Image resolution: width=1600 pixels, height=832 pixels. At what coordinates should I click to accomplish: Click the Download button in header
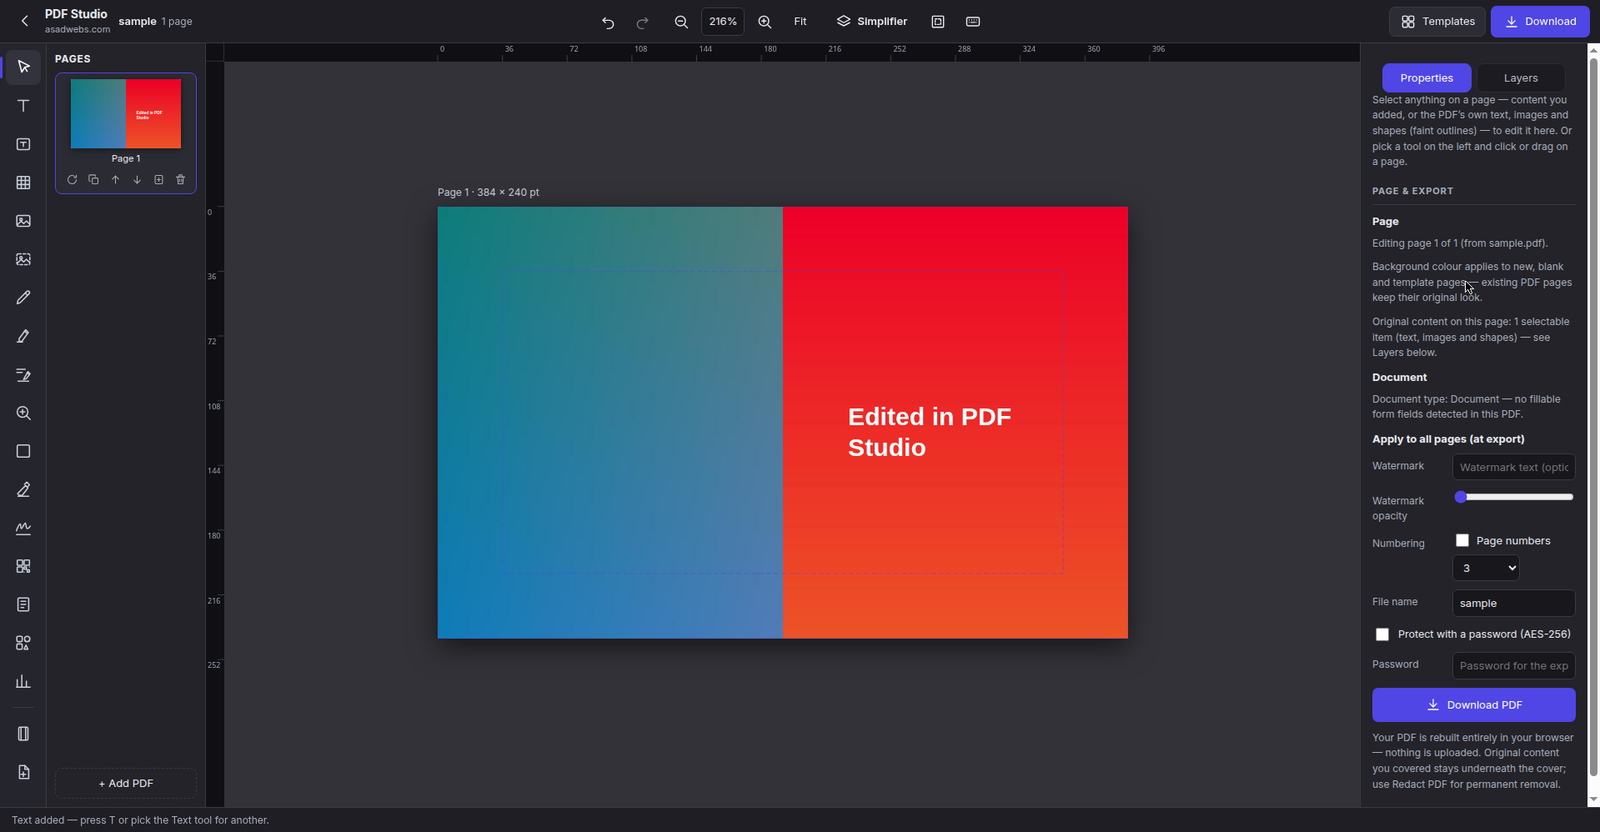tap(1540, 22)
